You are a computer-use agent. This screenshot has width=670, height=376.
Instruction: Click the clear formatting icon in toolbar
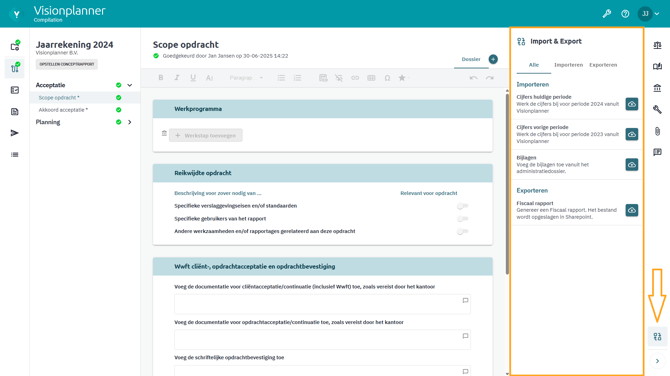[339, 78]
